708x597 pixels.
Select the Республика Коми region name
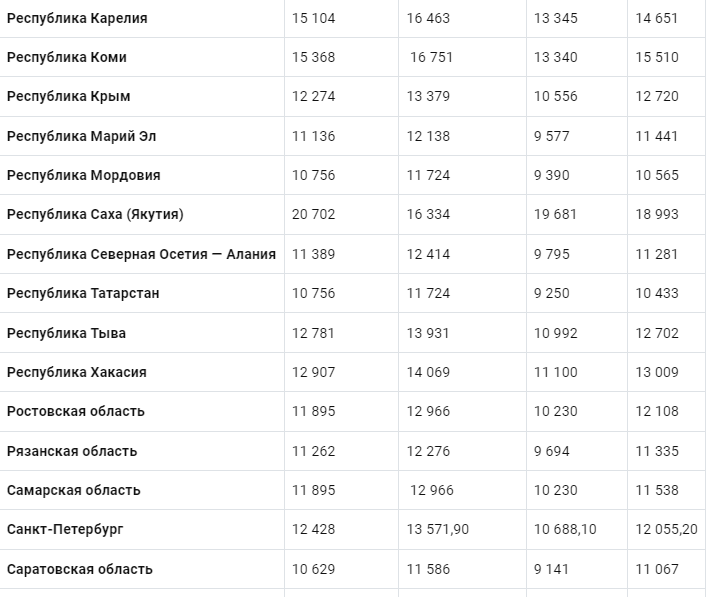click(67, 57)
